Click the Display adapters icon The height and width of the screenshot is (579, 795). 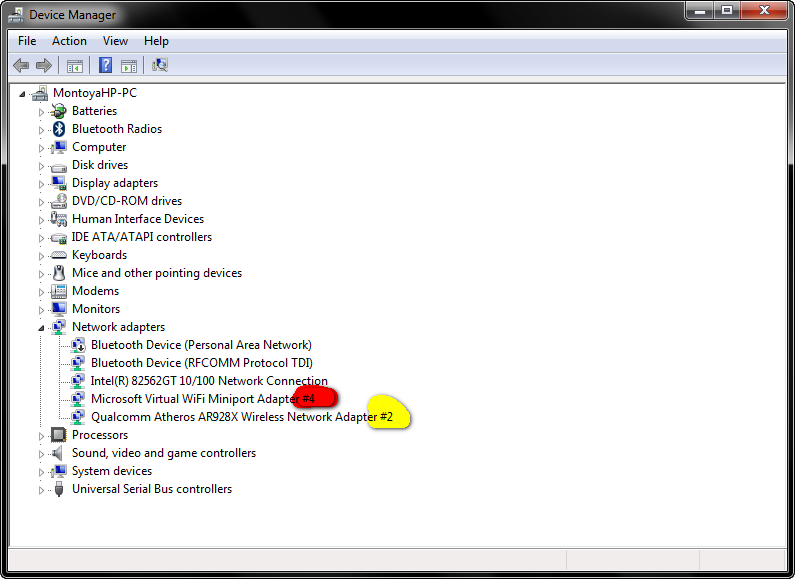tap(59, 183)
